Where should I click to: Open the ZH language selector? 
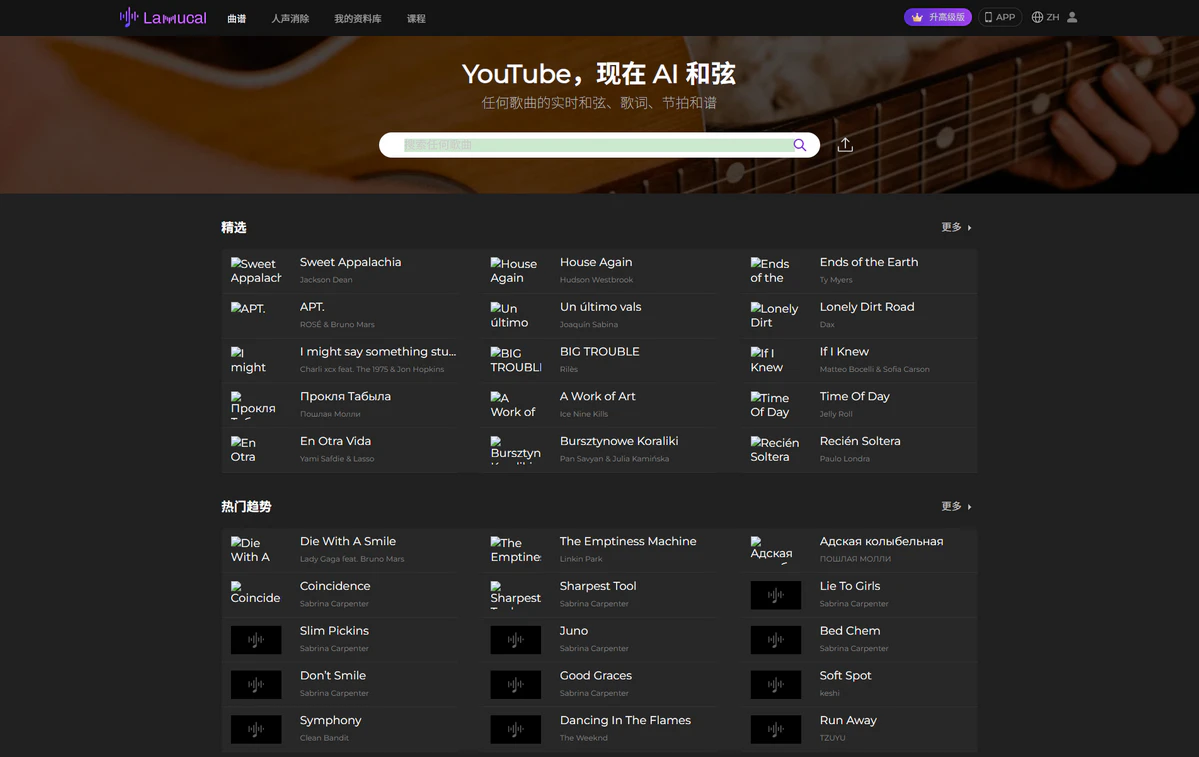(x=1045, y=17)
